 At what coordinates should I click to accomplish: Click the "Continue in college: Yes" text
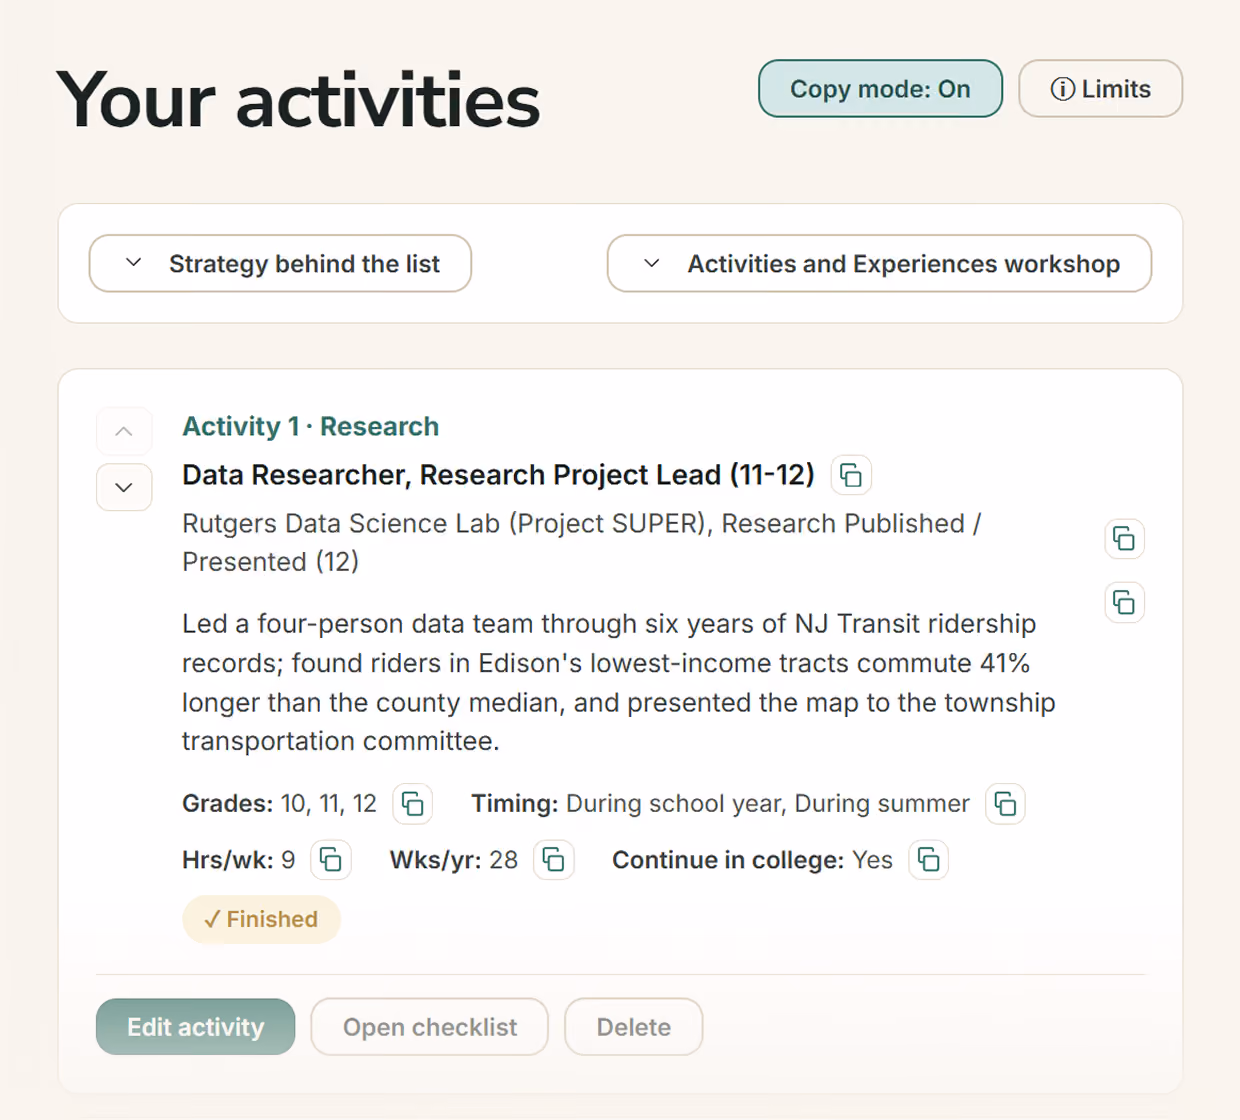tap(752, 860)
